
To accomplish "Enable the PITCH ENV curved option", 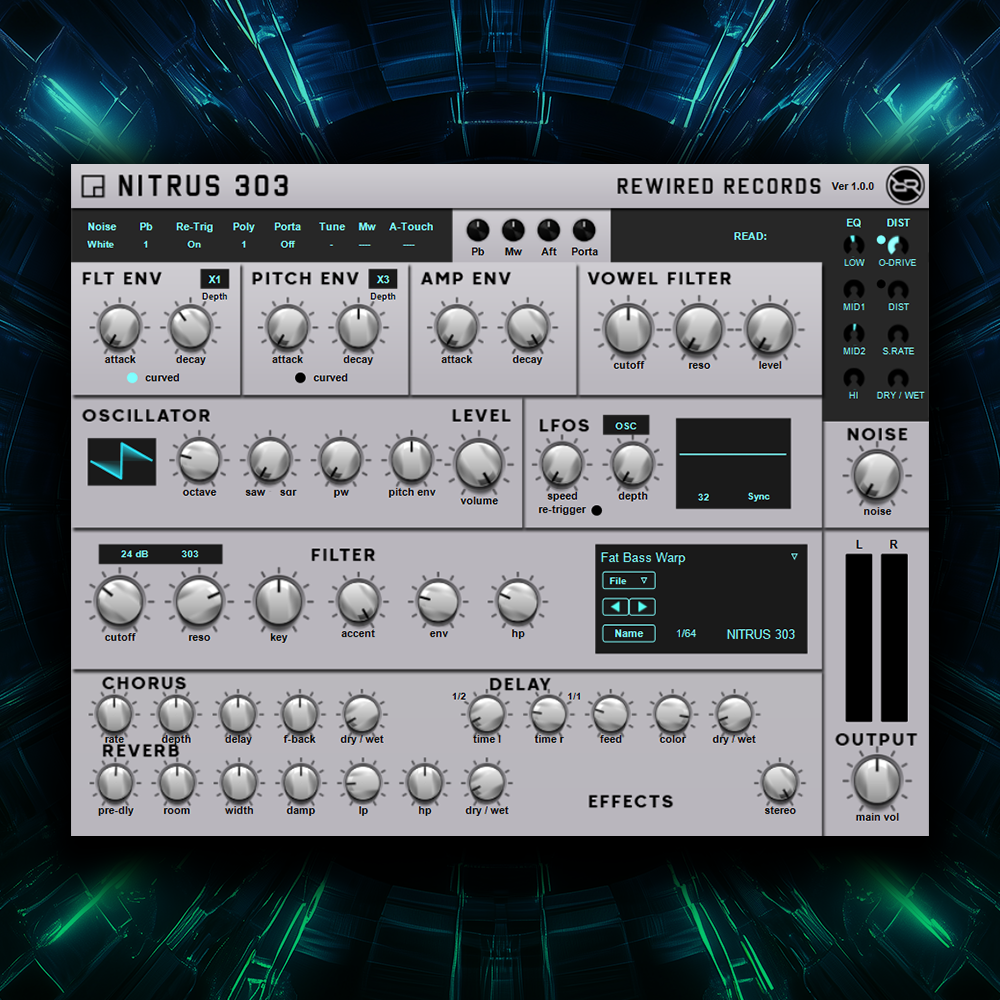I will (300, 378).
